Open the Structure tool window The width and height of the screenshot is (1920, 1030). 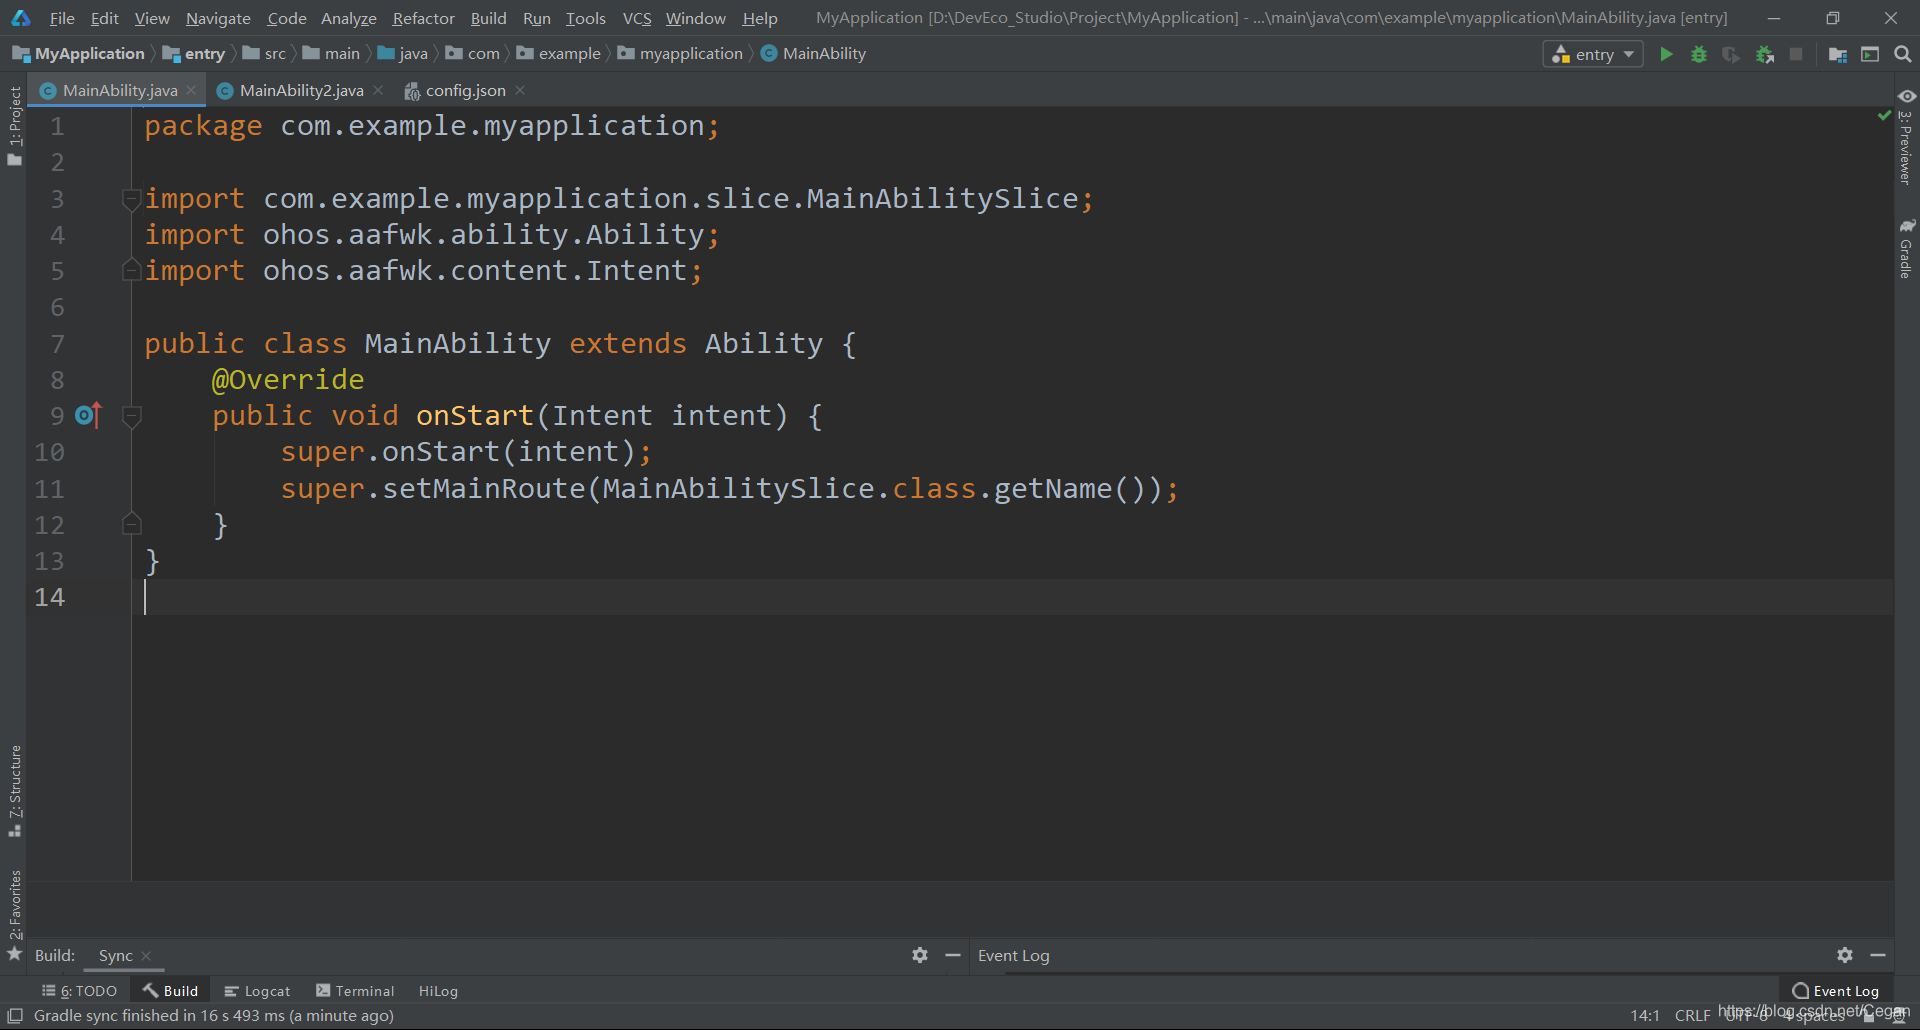tap(14, 790)
